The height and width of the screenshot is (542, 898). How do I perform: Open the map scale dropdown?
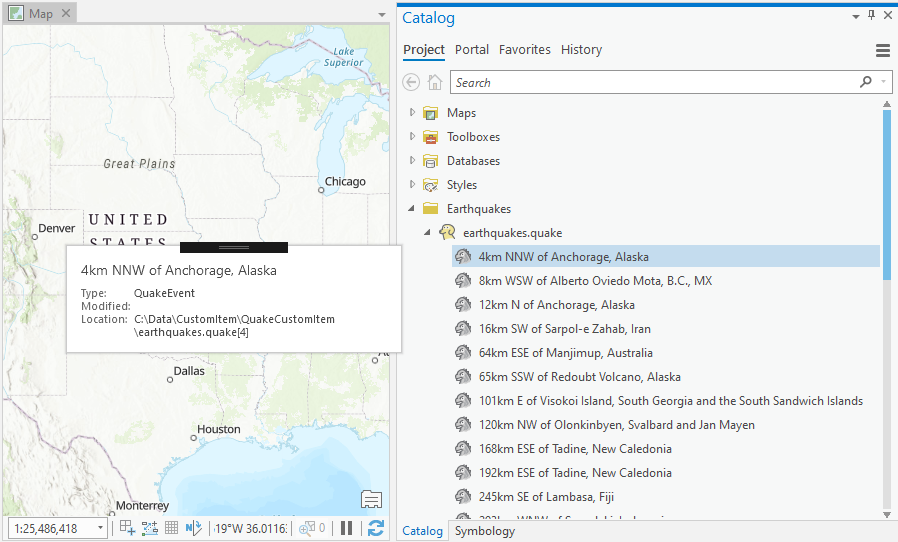100,528
